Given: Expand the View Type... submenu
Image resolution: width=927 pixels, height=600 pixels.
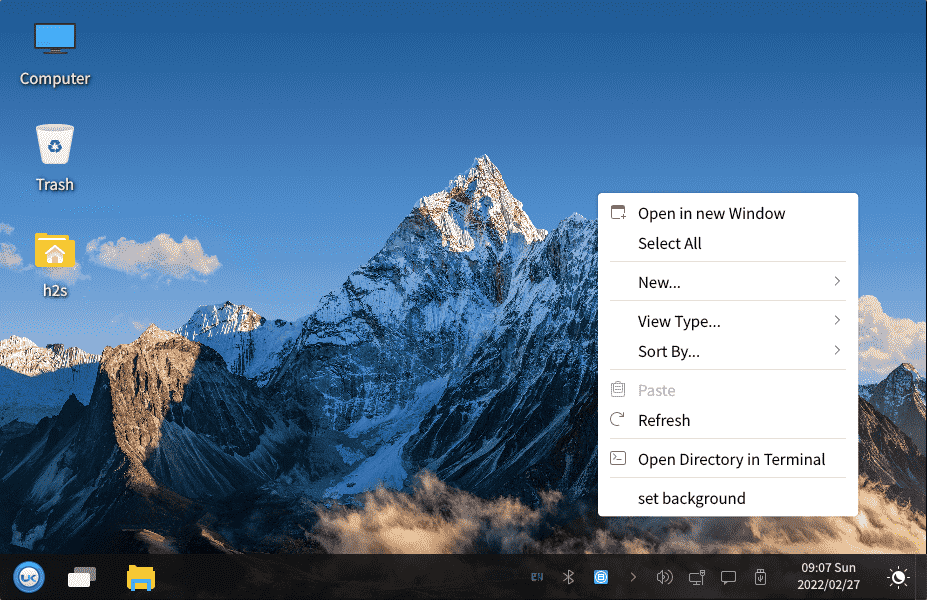Looking at the screenshot, I should coord(728,321).
